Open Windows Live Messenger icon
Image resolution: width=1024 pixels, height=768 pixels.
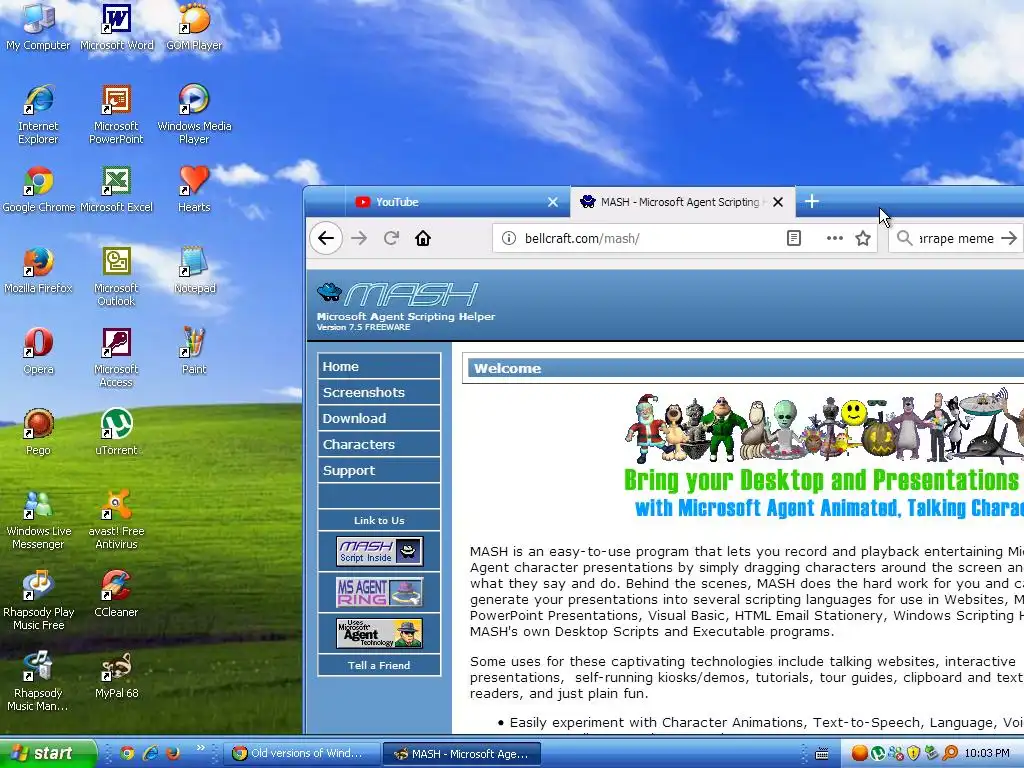[38, 519]
